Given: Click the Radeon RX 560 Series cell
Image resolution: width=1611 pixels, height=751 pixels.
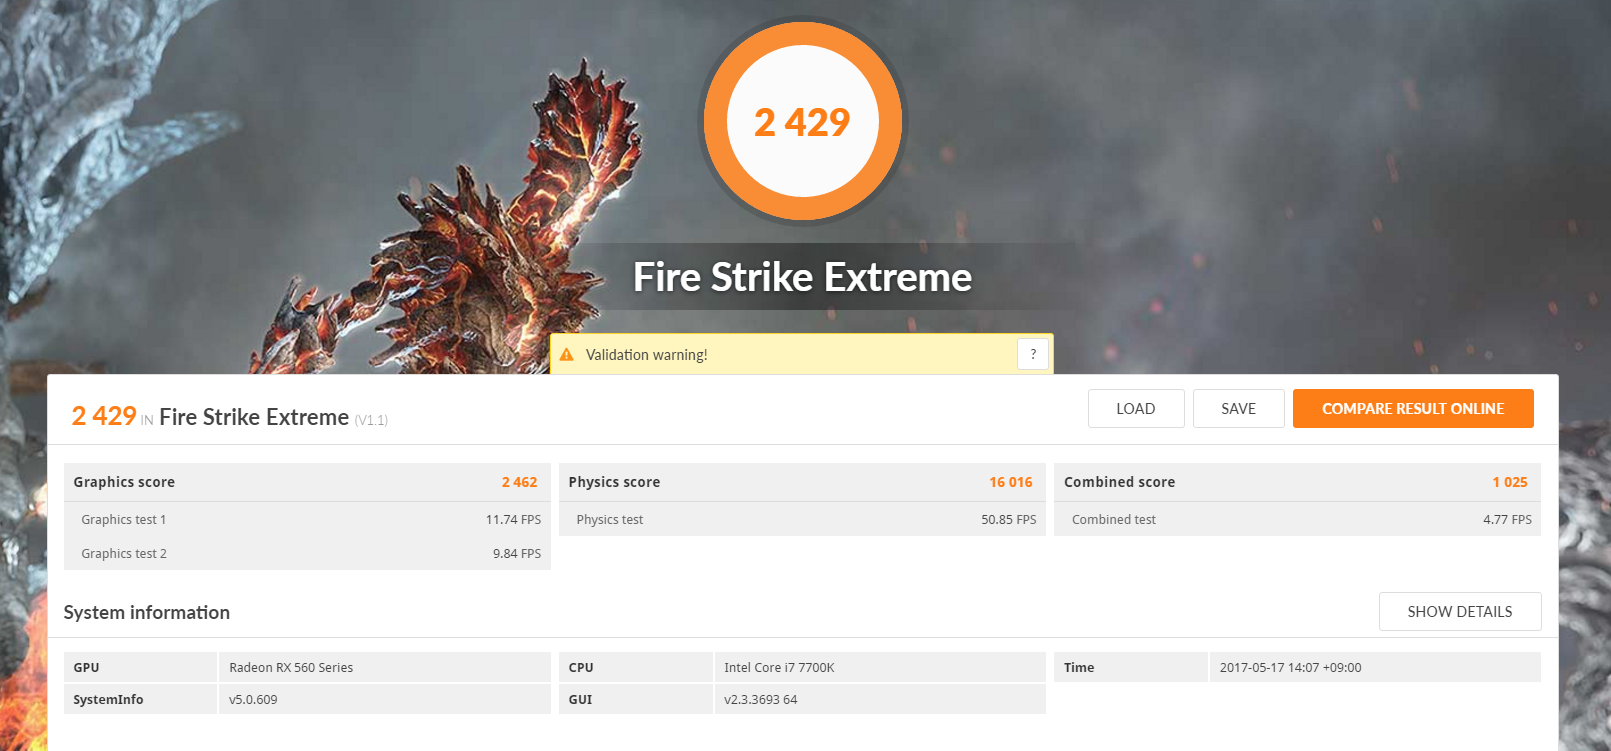Looking at the screenshot, I should [384, 667].
